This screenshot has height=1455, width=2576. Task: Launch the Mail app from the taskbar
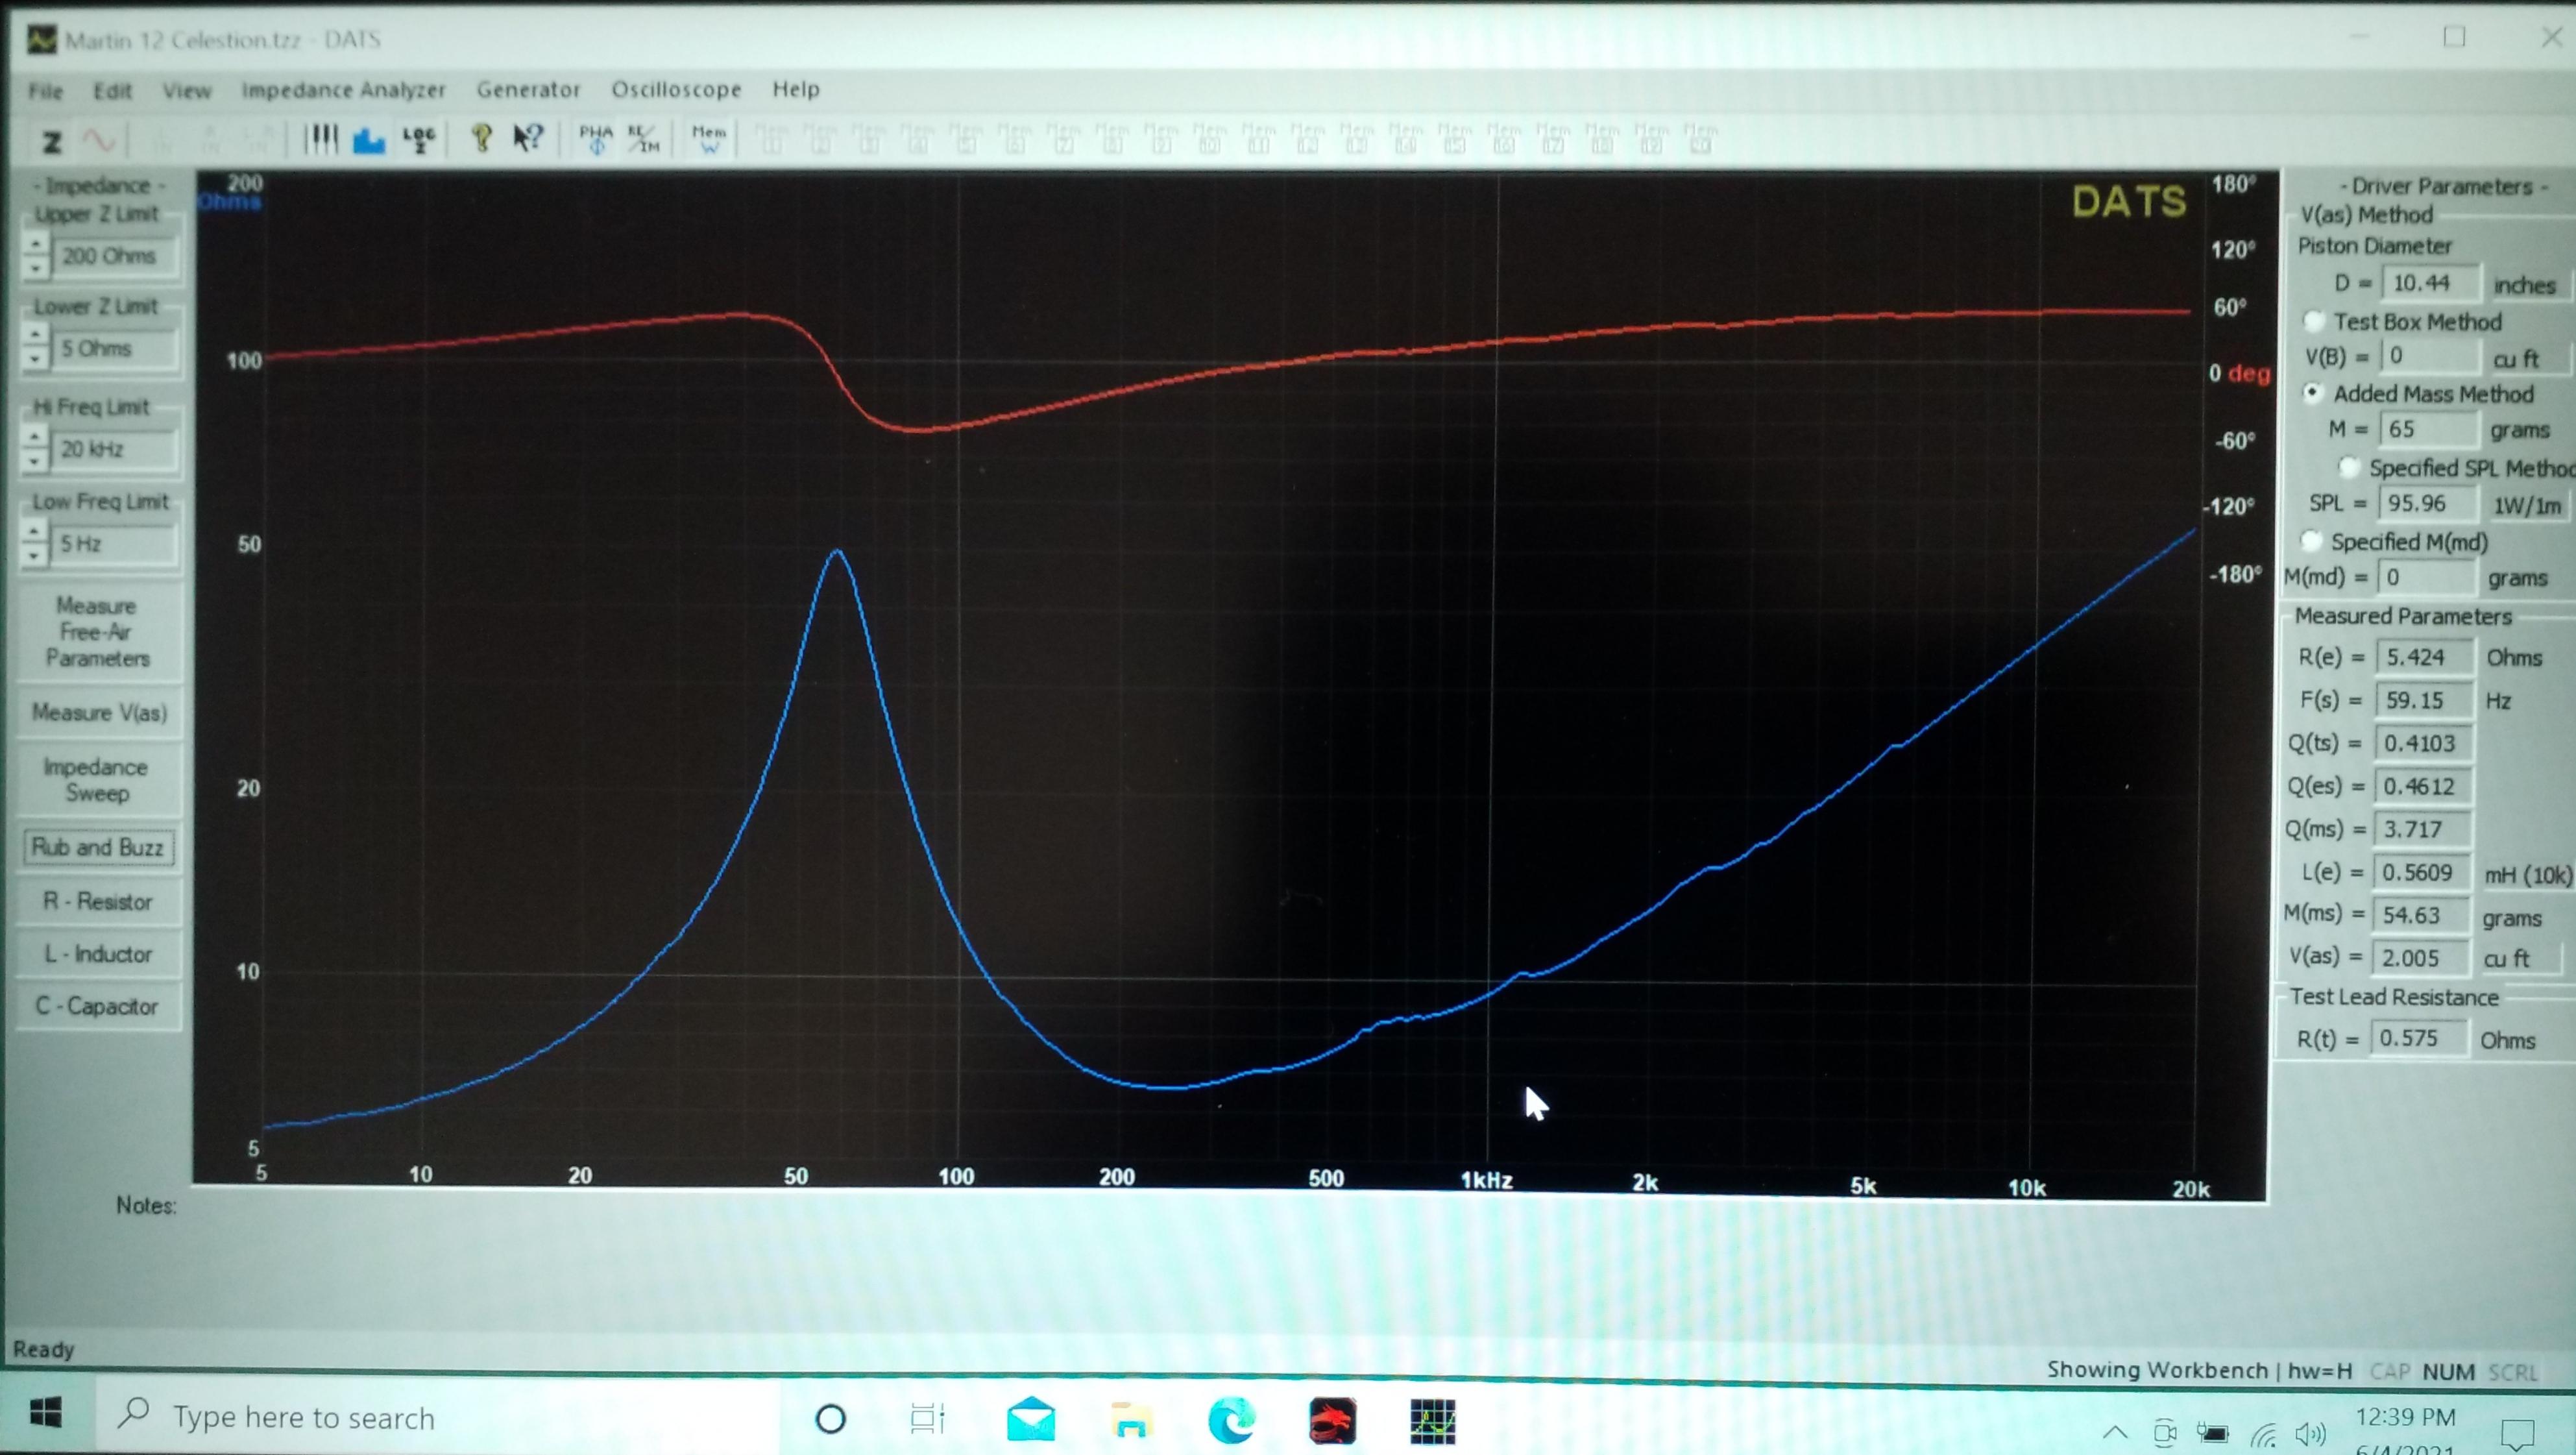(x=1031, y=1419)
